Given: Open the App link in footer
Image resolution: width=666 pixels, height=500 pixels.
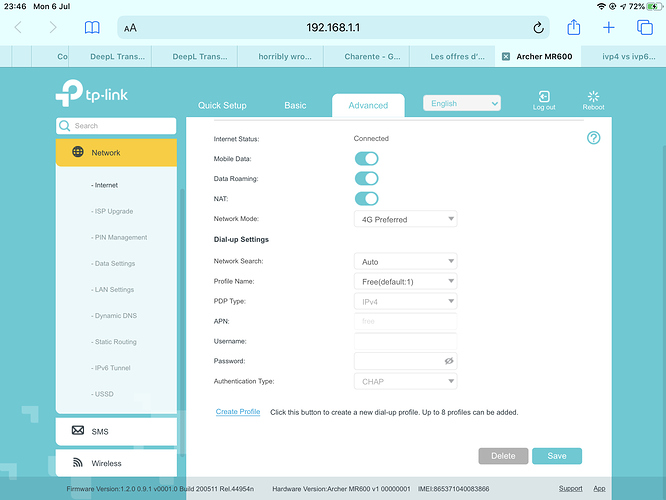Looking at the screenshot, I should tap(599, 489).
